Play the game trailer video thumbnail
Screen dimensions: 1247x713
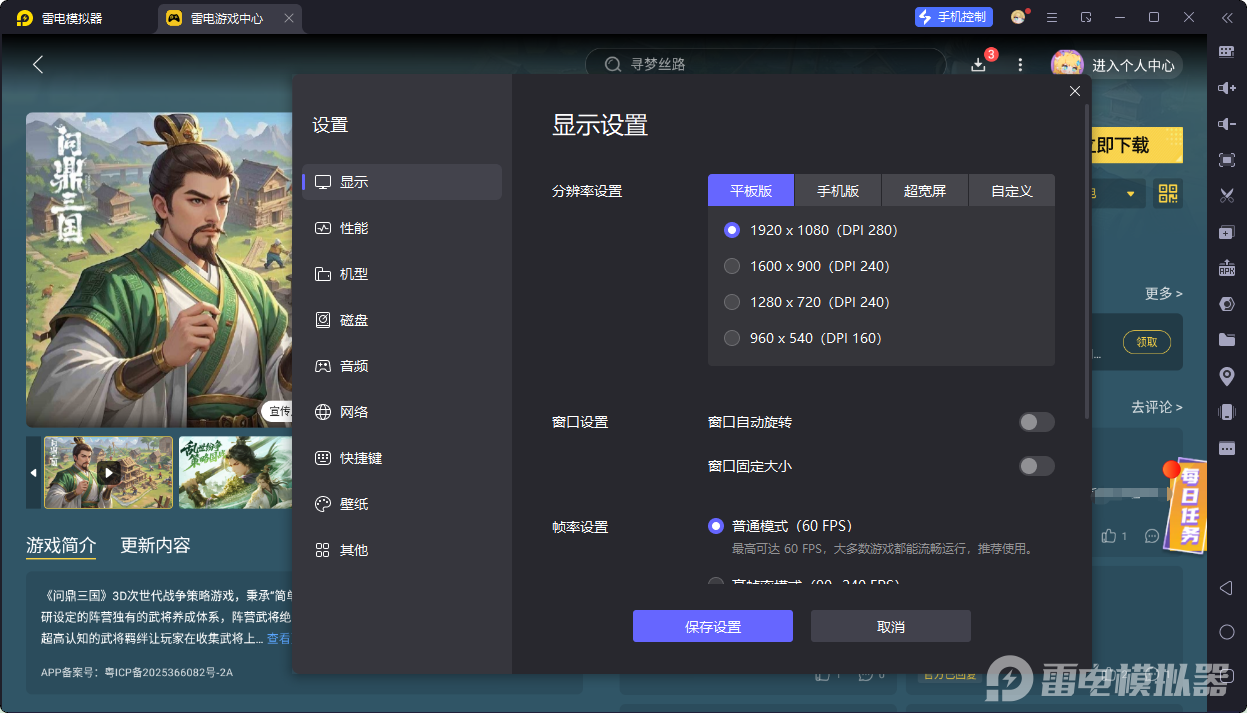click(x=110, y=472)
